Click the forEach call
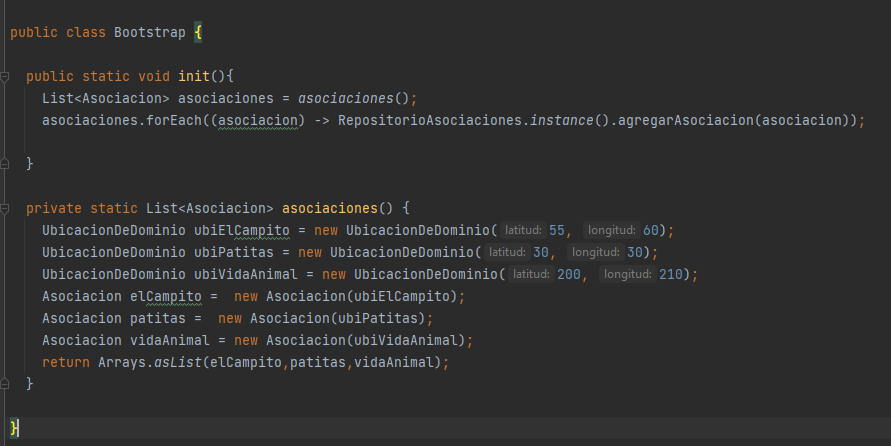 pyautogui.click(x=174, y=120)
